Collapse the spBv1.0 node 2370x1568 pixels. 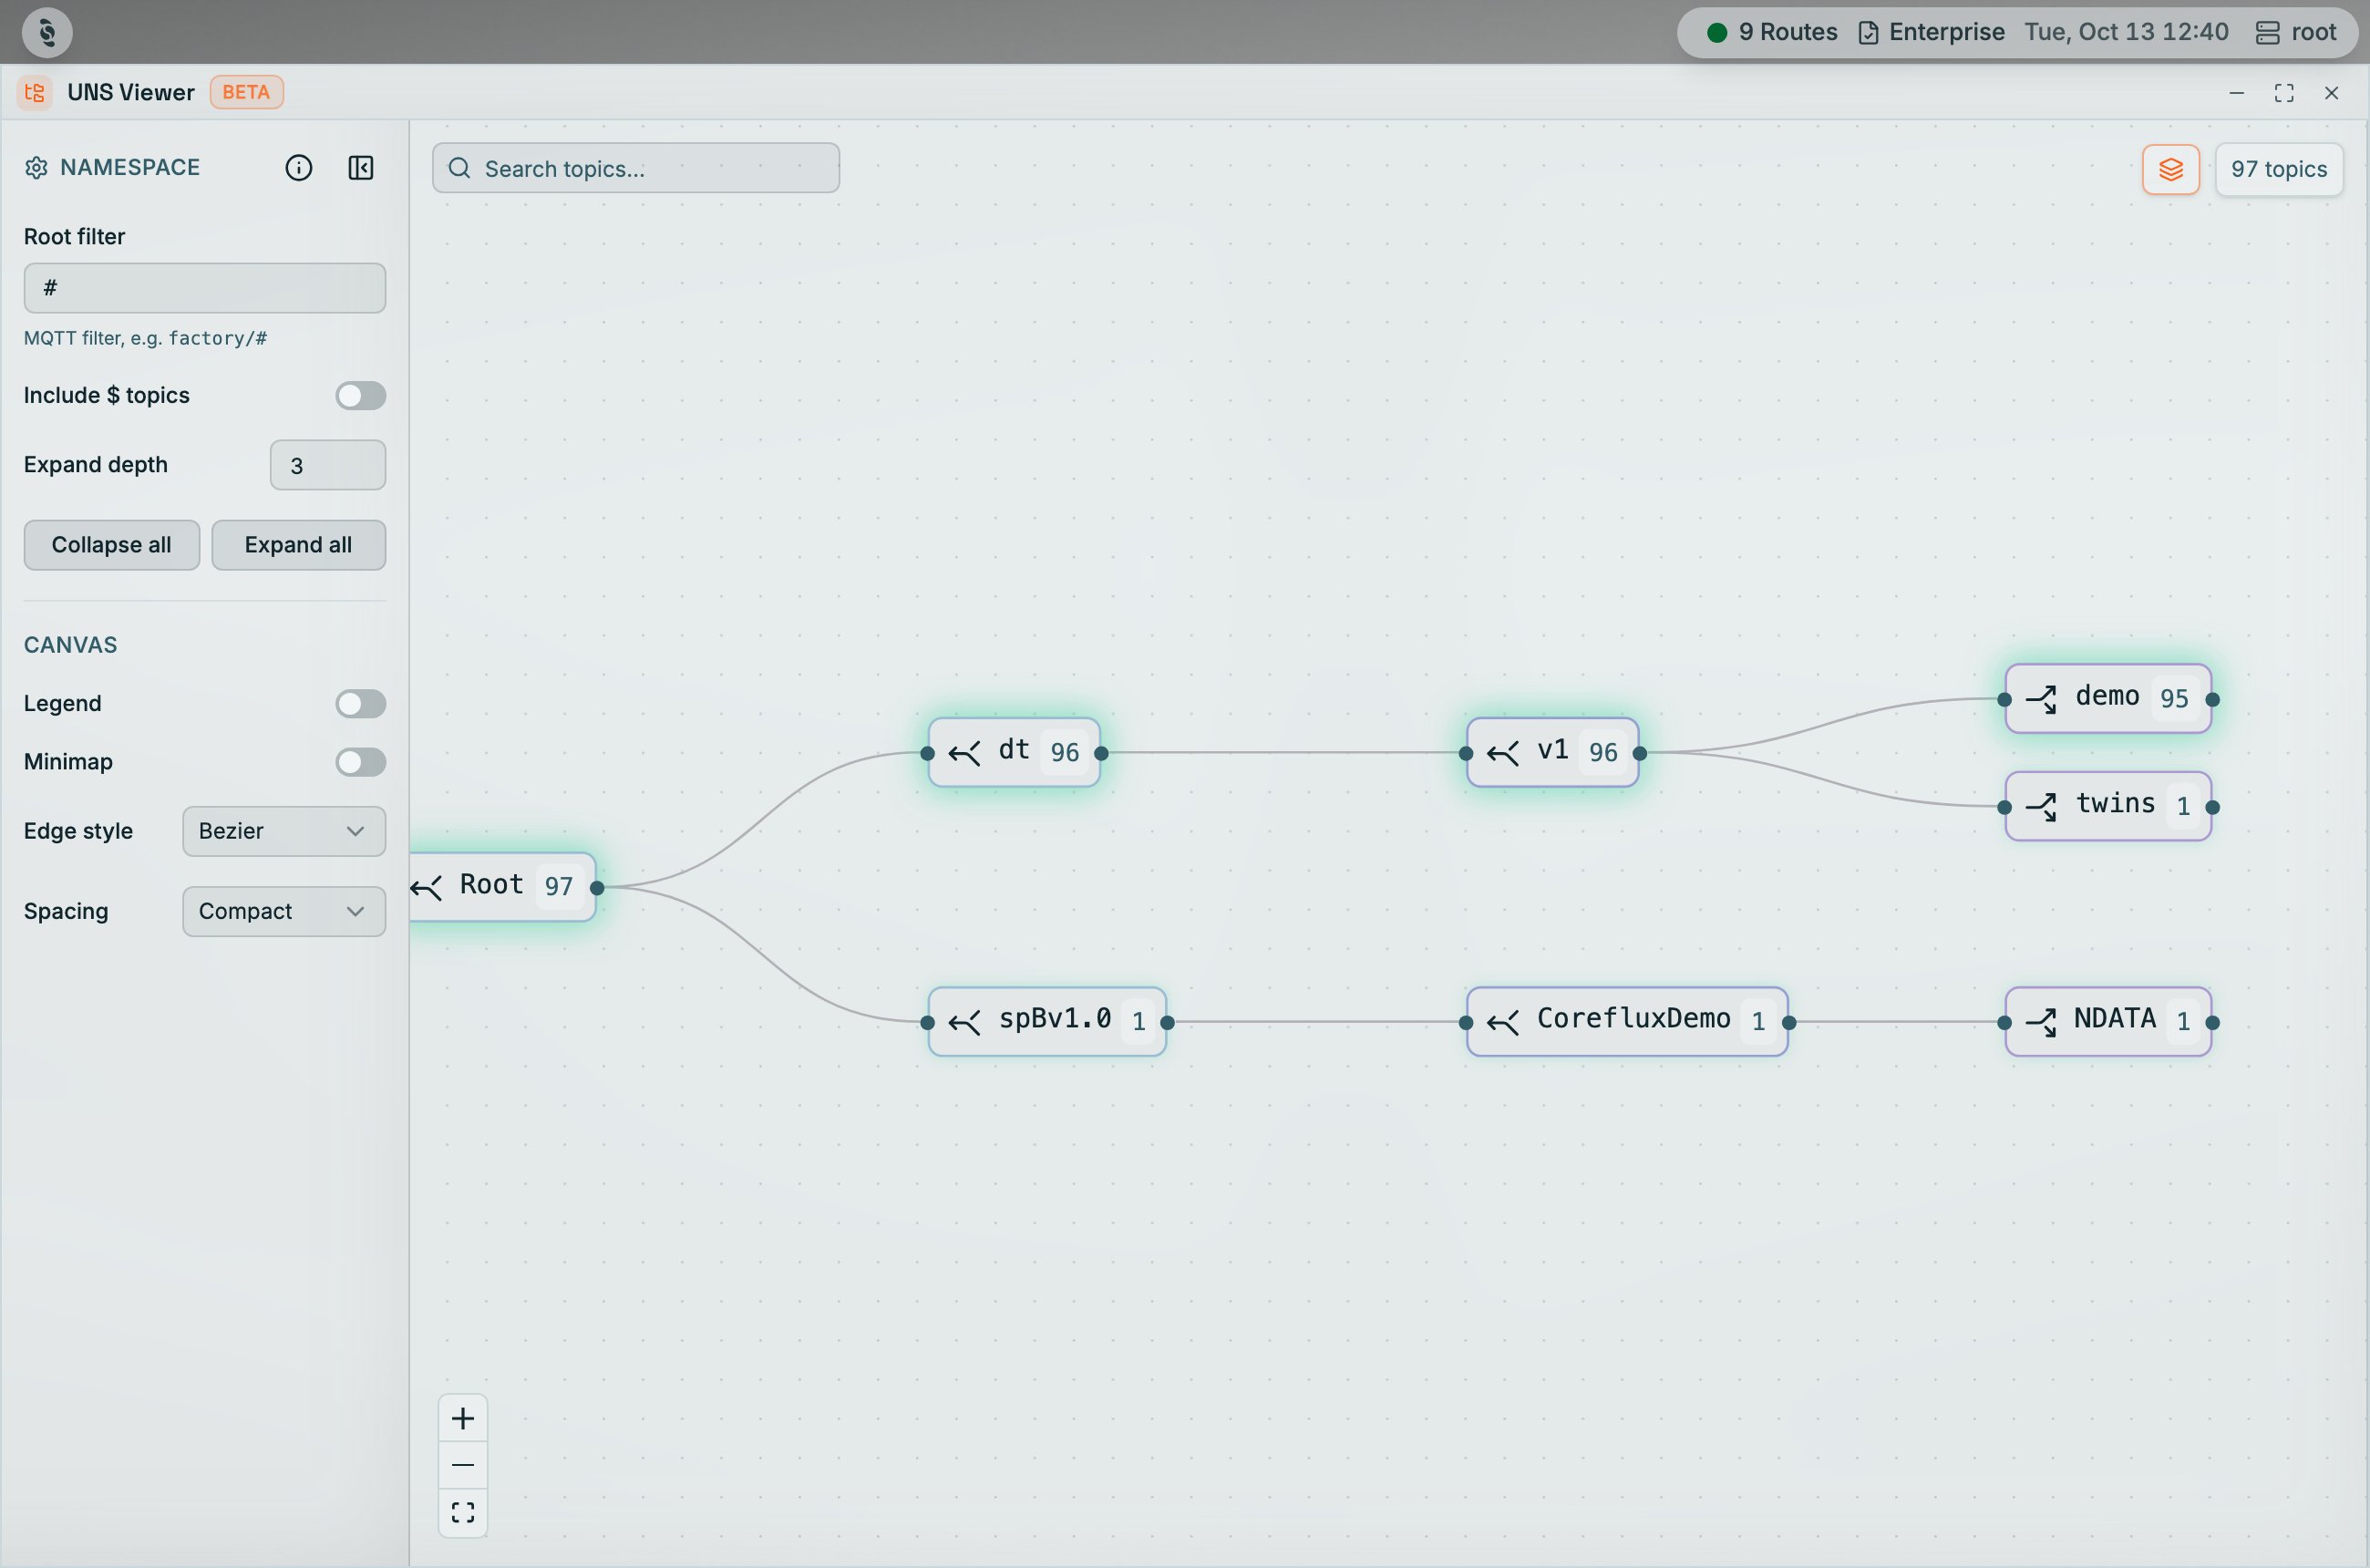click(x=964, y=1022)
